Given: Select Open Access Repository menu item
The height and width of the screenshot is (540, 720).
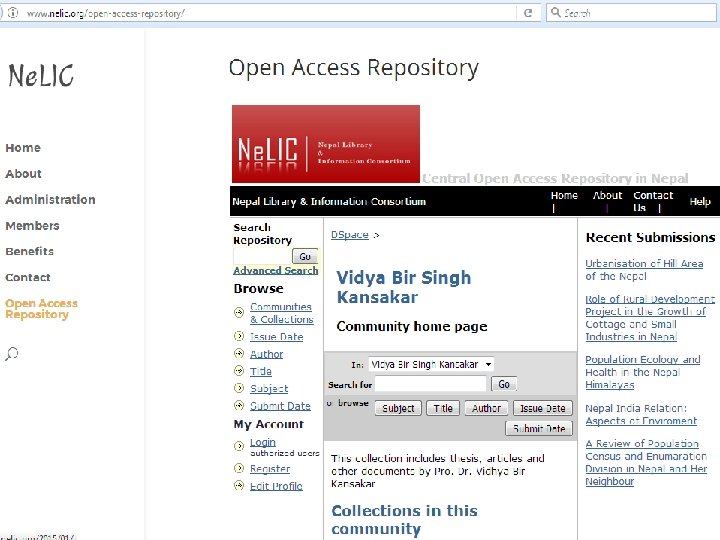Looking at the screenshot, I should 41,309.
